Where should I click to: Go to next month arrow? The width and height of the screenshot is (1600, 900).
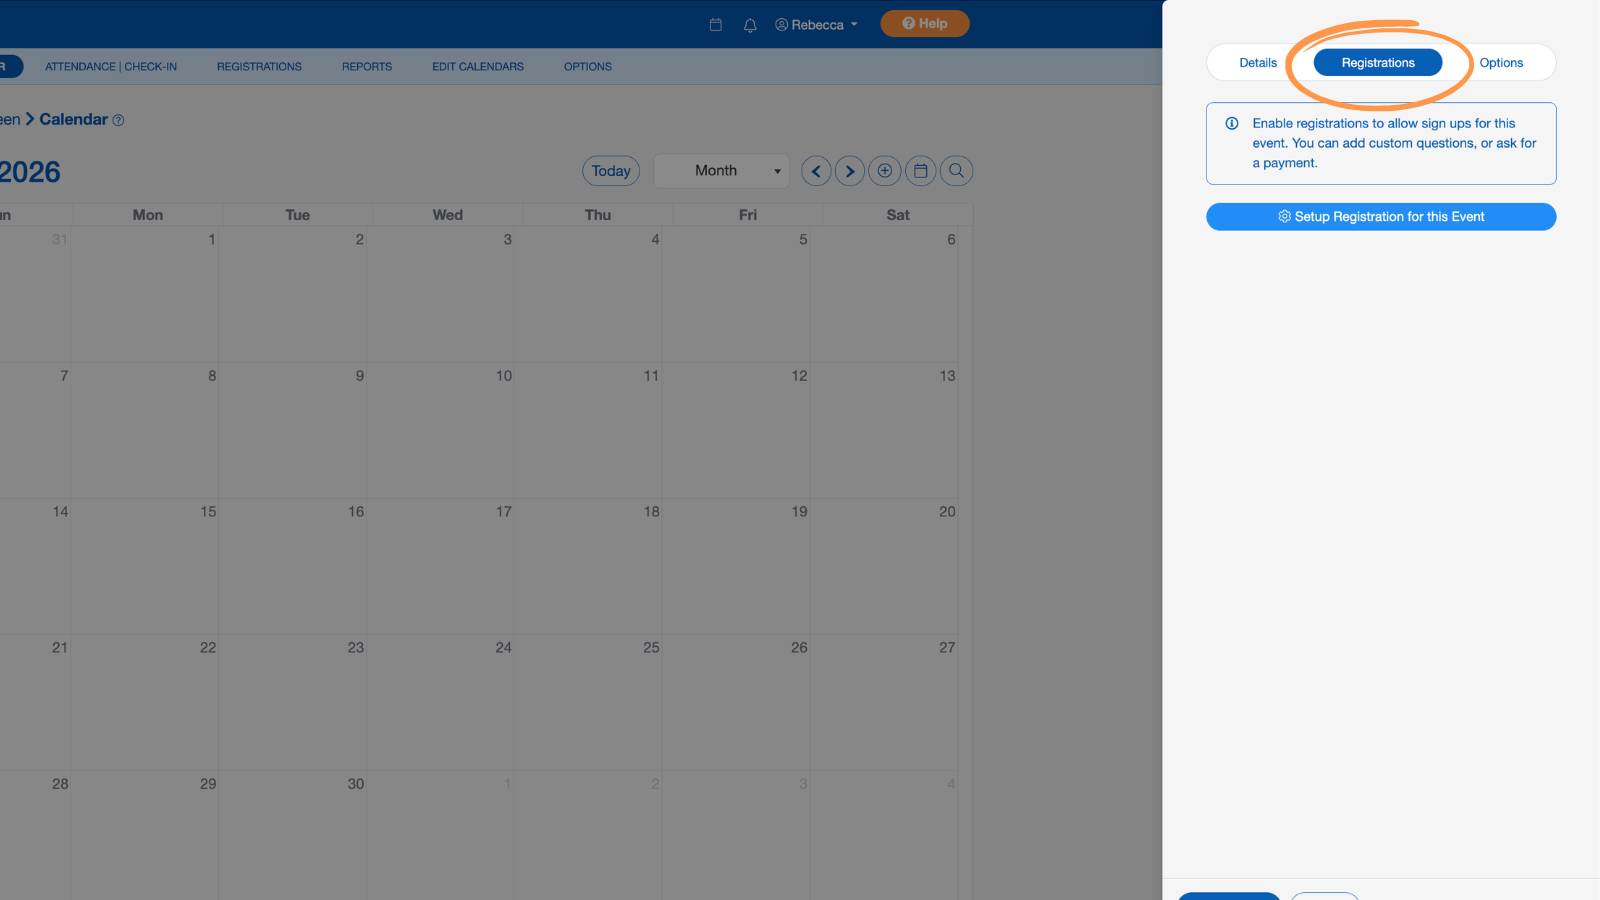coord(850,171)
